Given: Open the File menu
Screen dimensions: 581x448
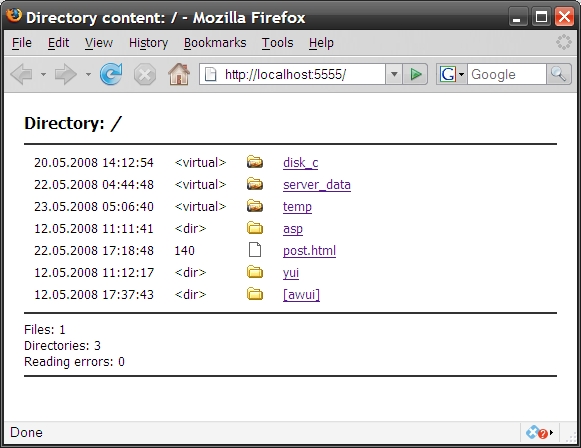Looking at the screenshot, I should point(21,43).
